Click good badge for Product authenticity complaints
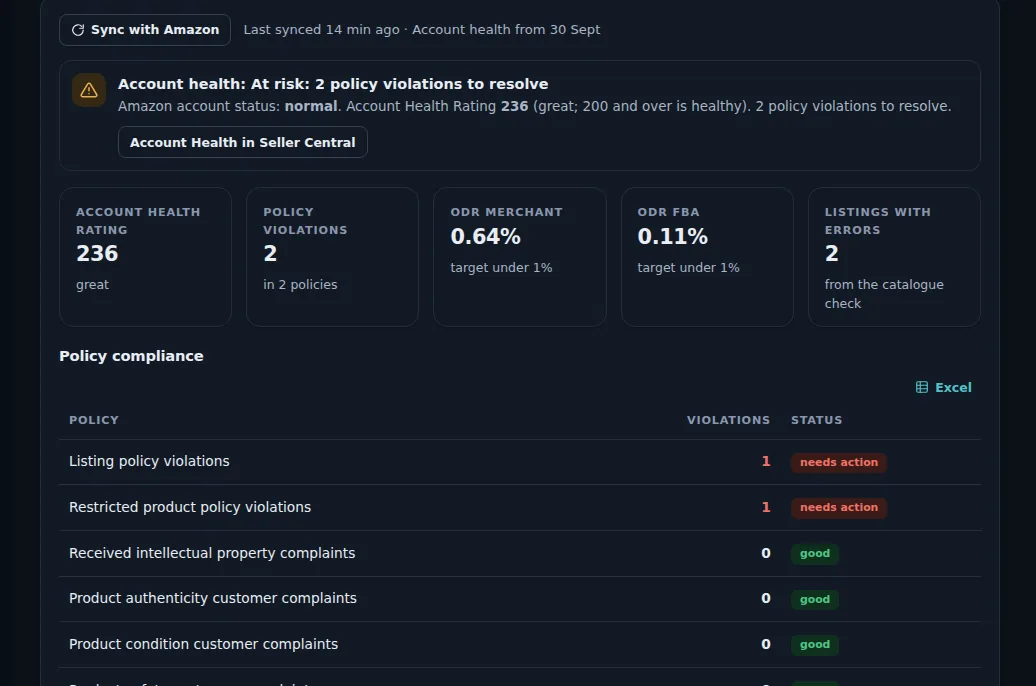This screenshot has height=686, width=1036. (x=815, y=599)
